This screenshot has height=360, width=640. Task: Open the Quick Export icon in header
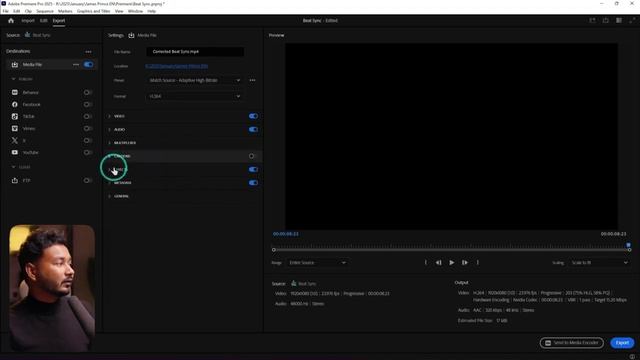[x=606, y=20]
